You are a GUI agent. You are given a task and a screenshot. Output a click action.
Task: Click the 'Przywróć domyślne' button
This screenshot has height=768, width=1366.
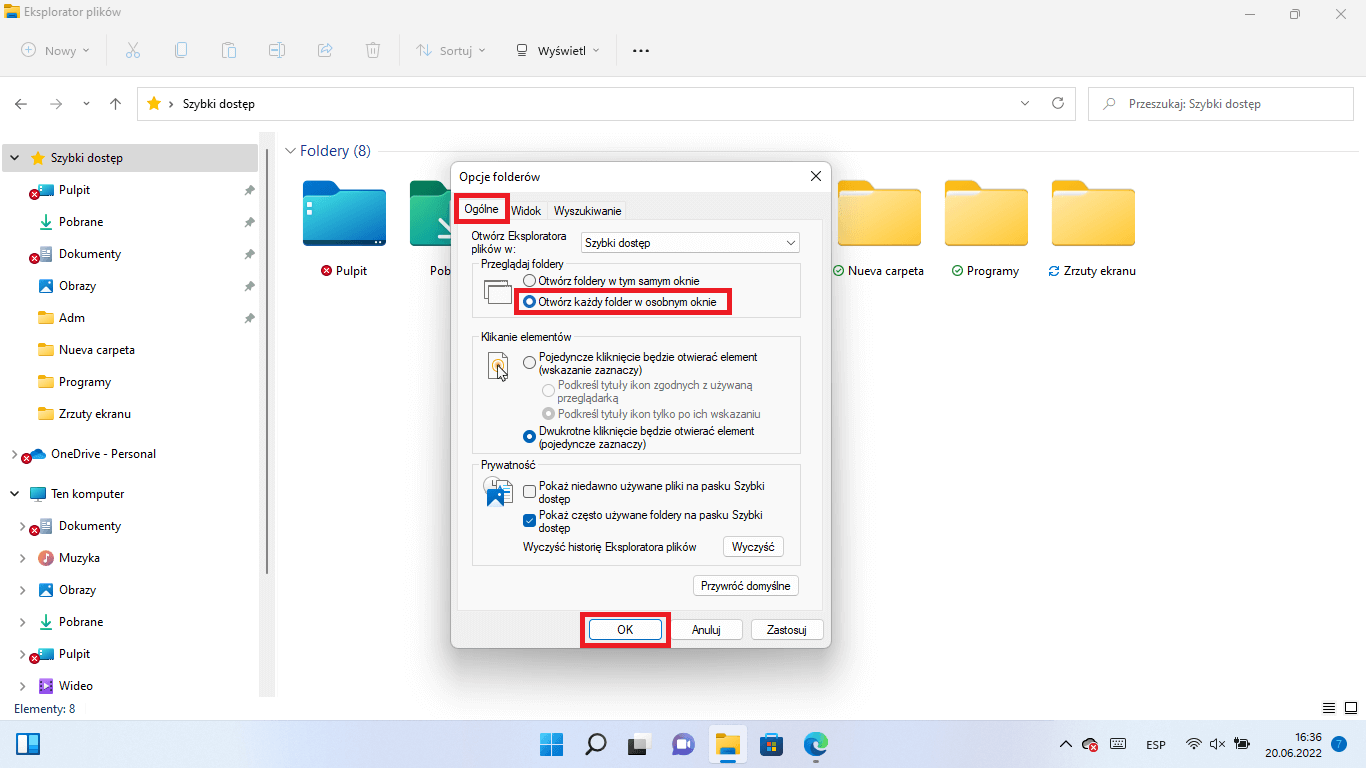(x=746, y=586)
